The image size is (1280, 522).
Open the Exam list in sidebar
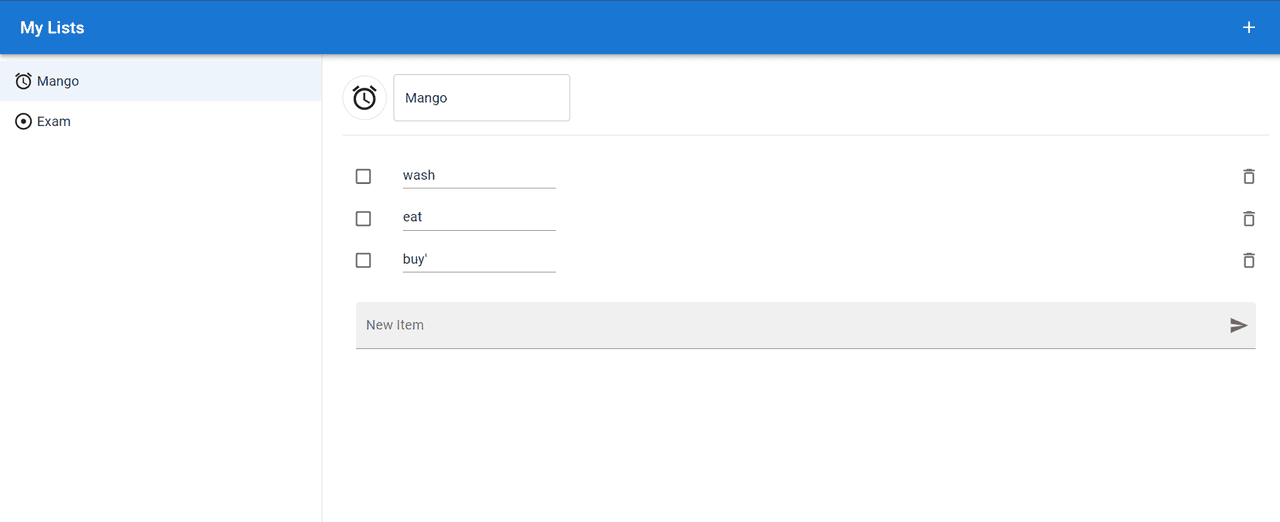54,122
